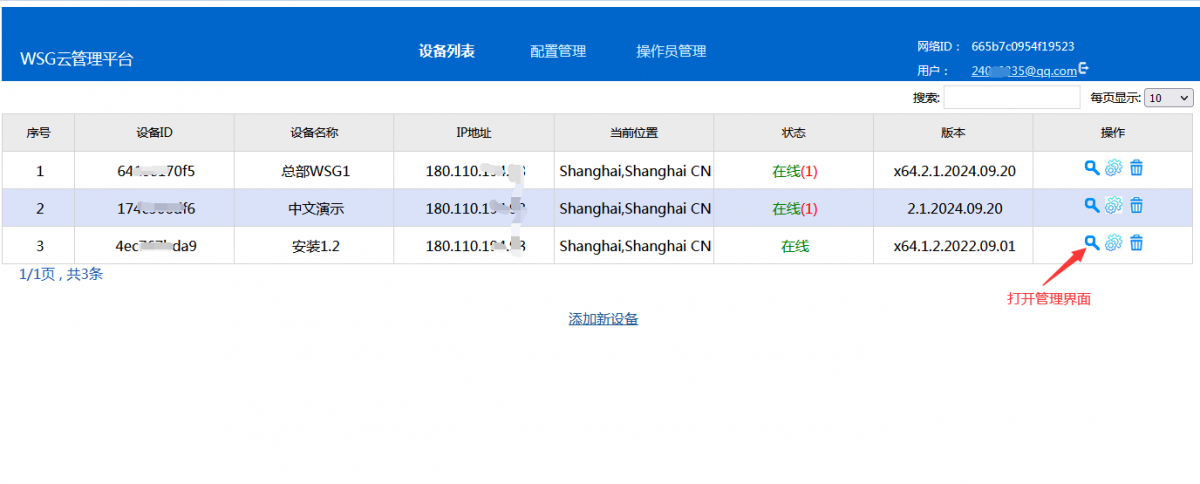
Task: Switch to 设备列表 tab
Action: pos(446,52)
